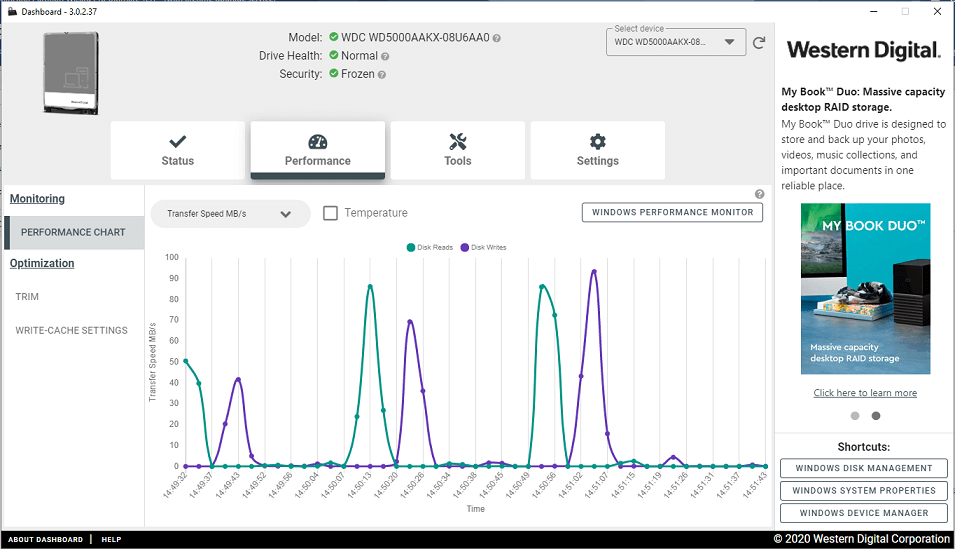Click the 'WDC WD5000AAKX-08U6AA0' model text
955x549 pixels.
(x=415, y=37)
